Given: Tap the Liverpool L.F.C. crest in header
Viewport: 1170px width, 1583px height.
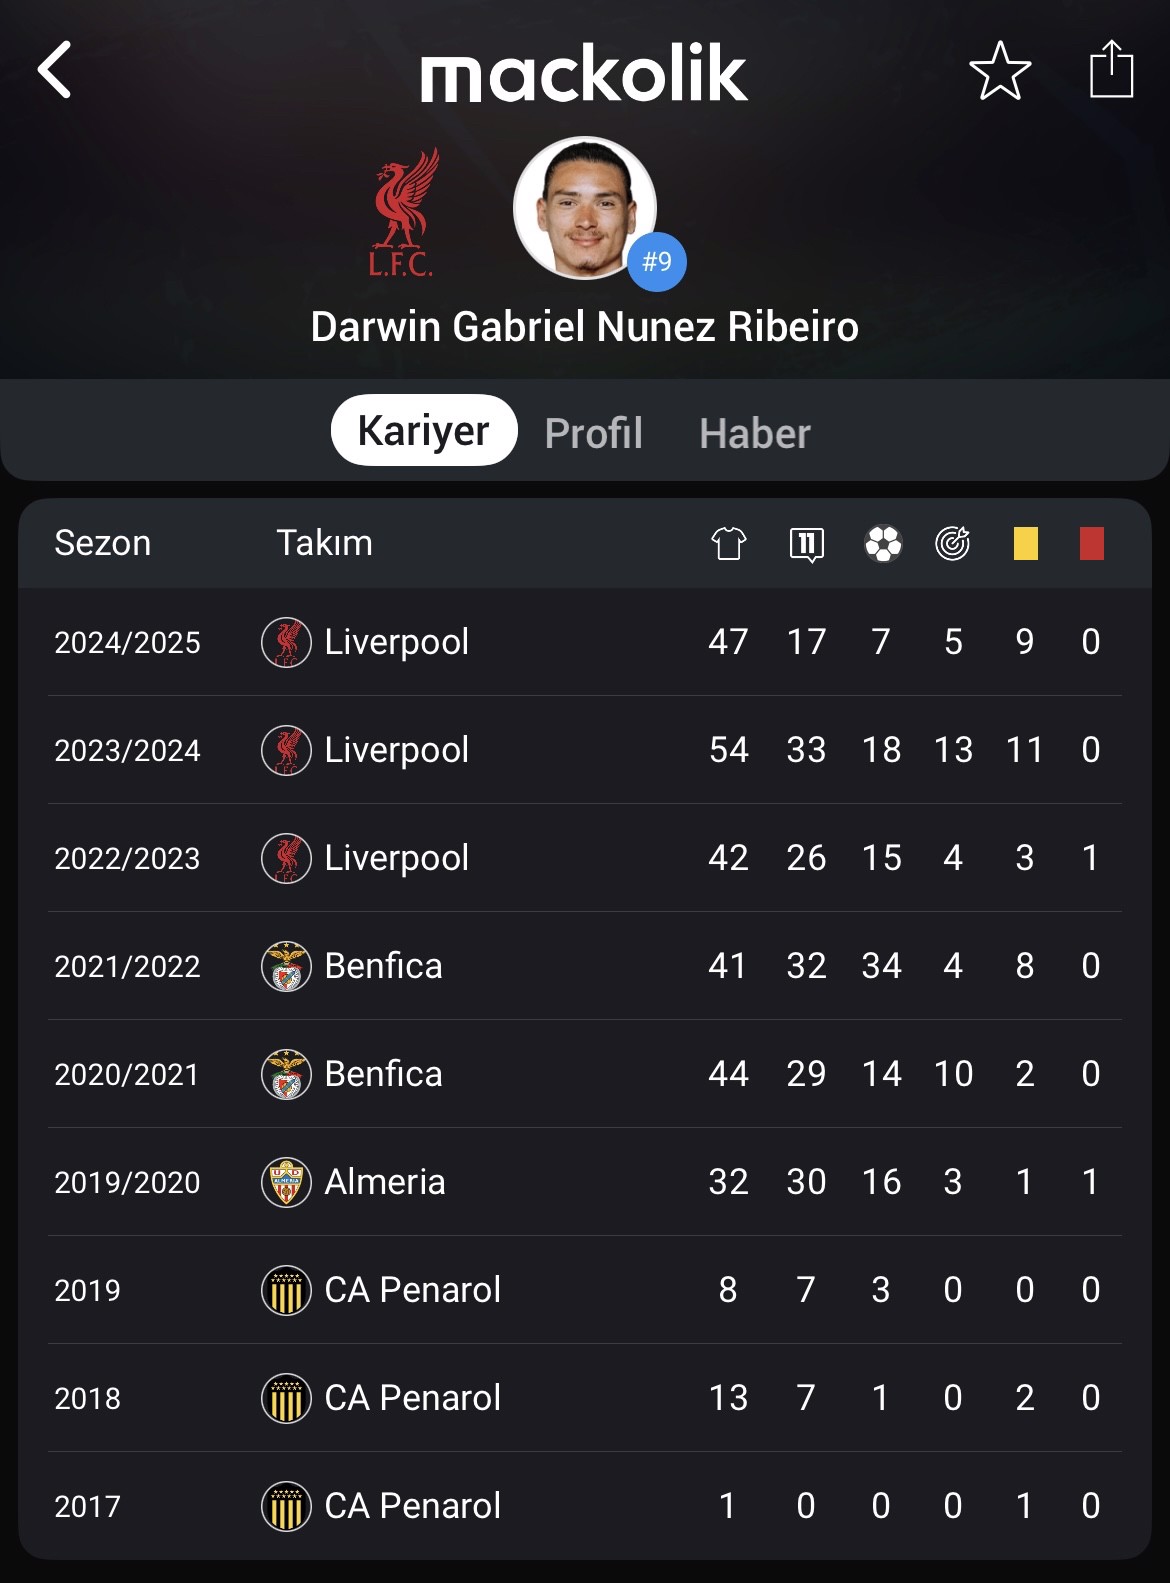Looking at the screenshot, I should [402, 212].
